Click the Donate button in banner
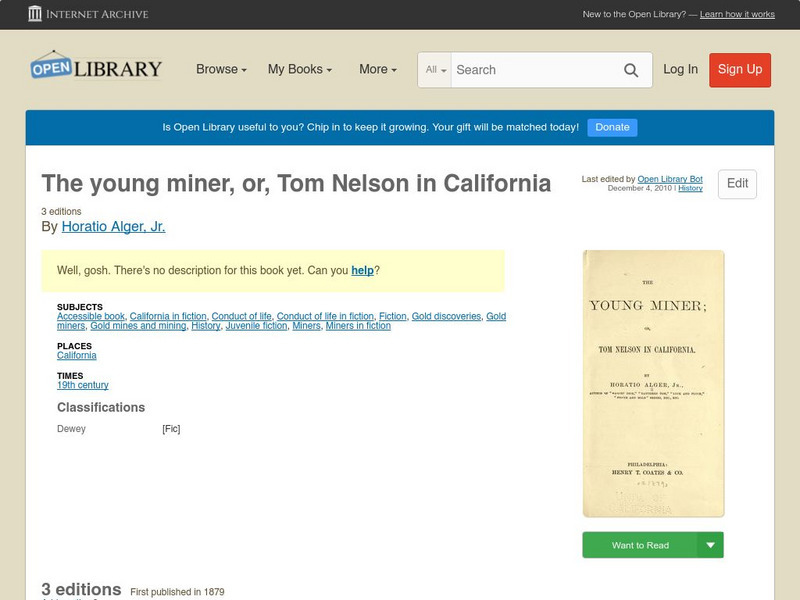This screenshot has width=800, height=600. [612, 127]
